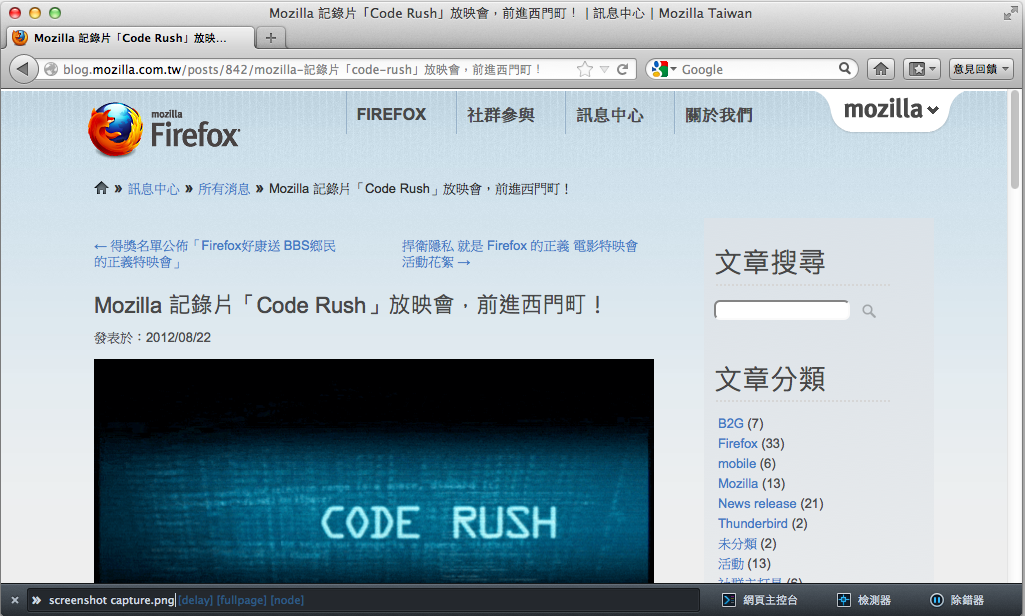
Task: Bookmark this page with the star icon
Action: tap(584, 68)
